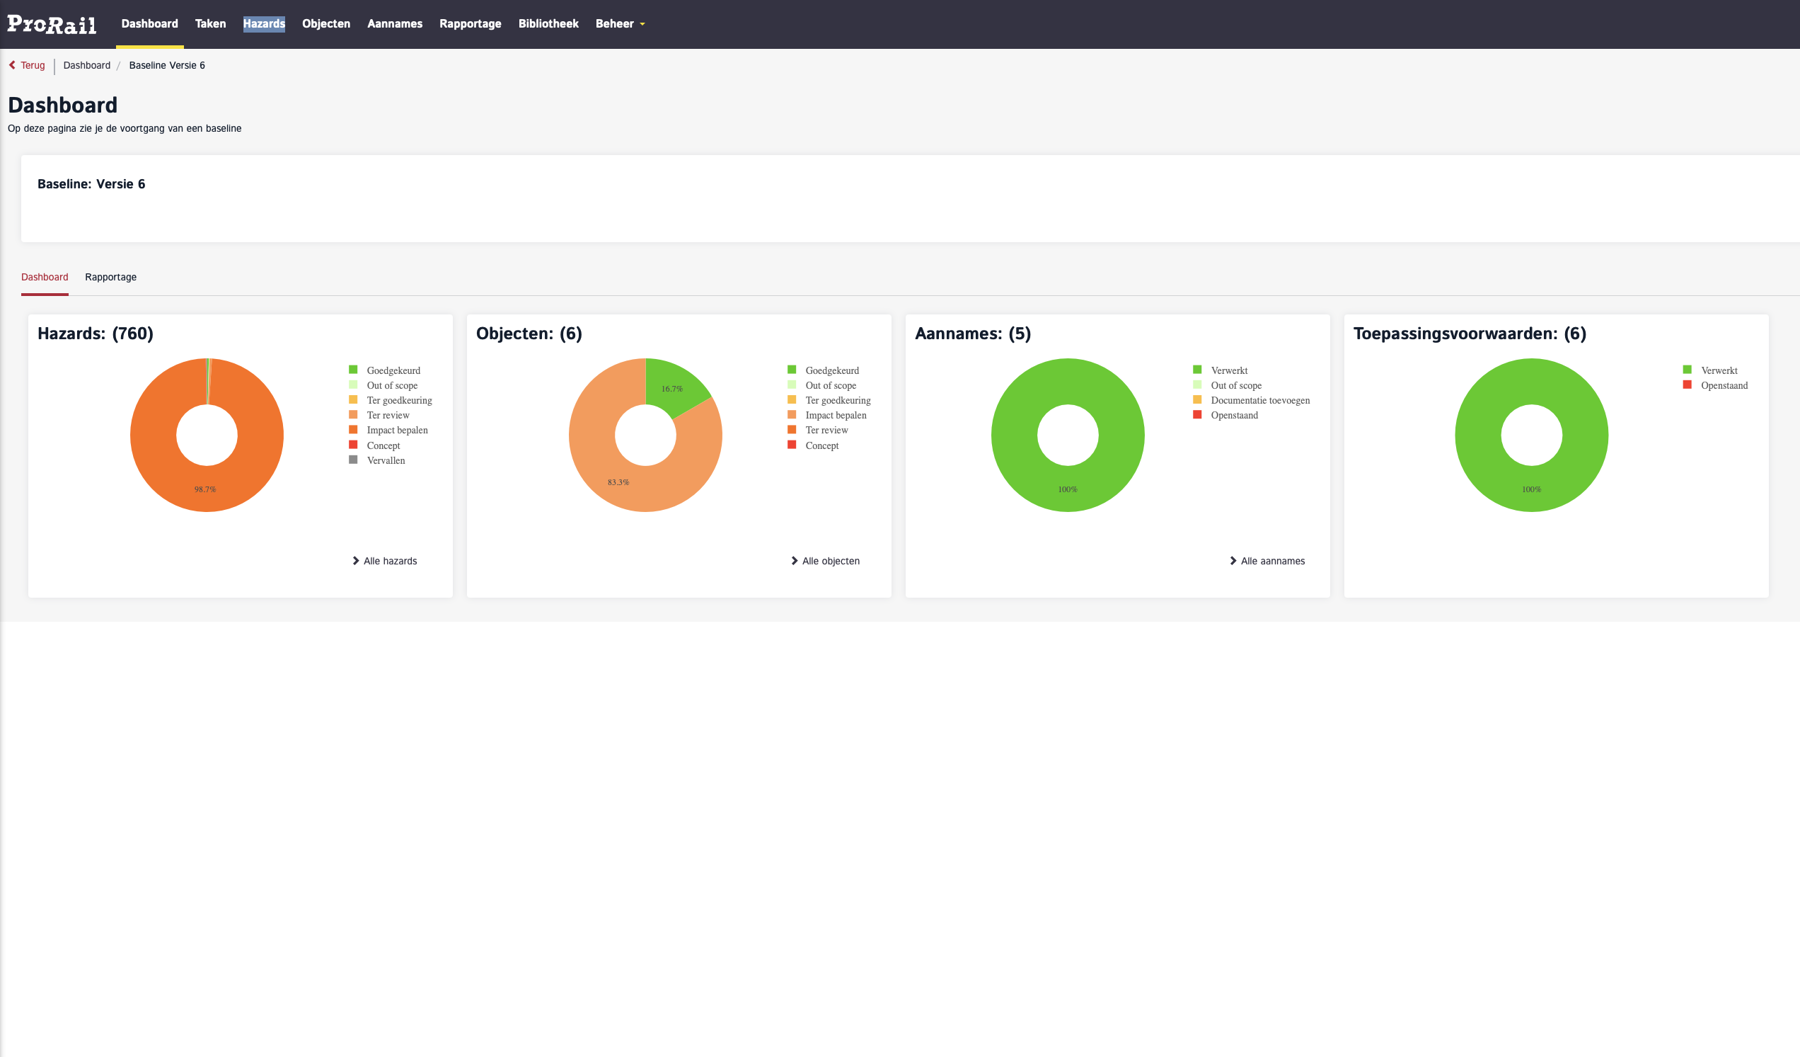Toggle the Vervallen legend entry in Hazards
The width and height of the screenshot is (1800, 1057).
coord(385,461)
